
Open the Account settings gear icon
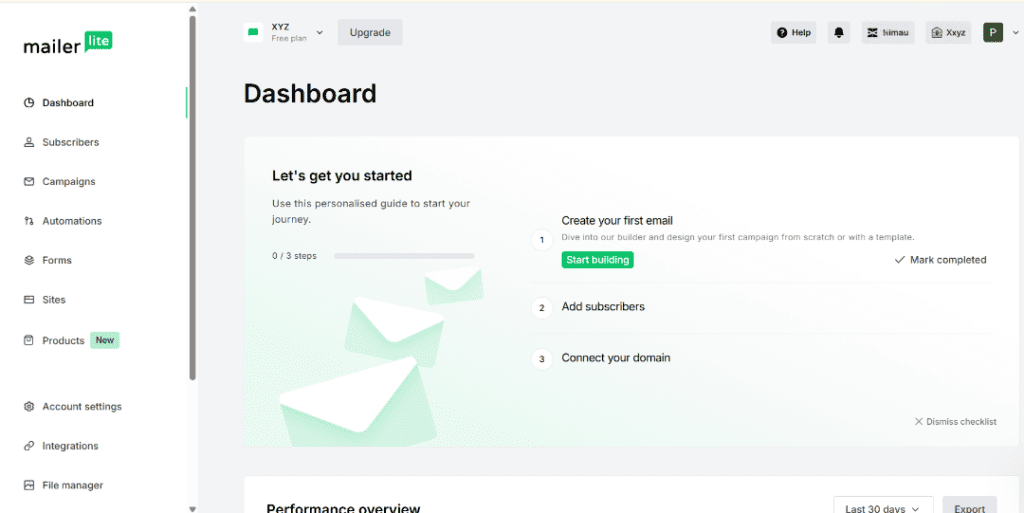point(29,407)
